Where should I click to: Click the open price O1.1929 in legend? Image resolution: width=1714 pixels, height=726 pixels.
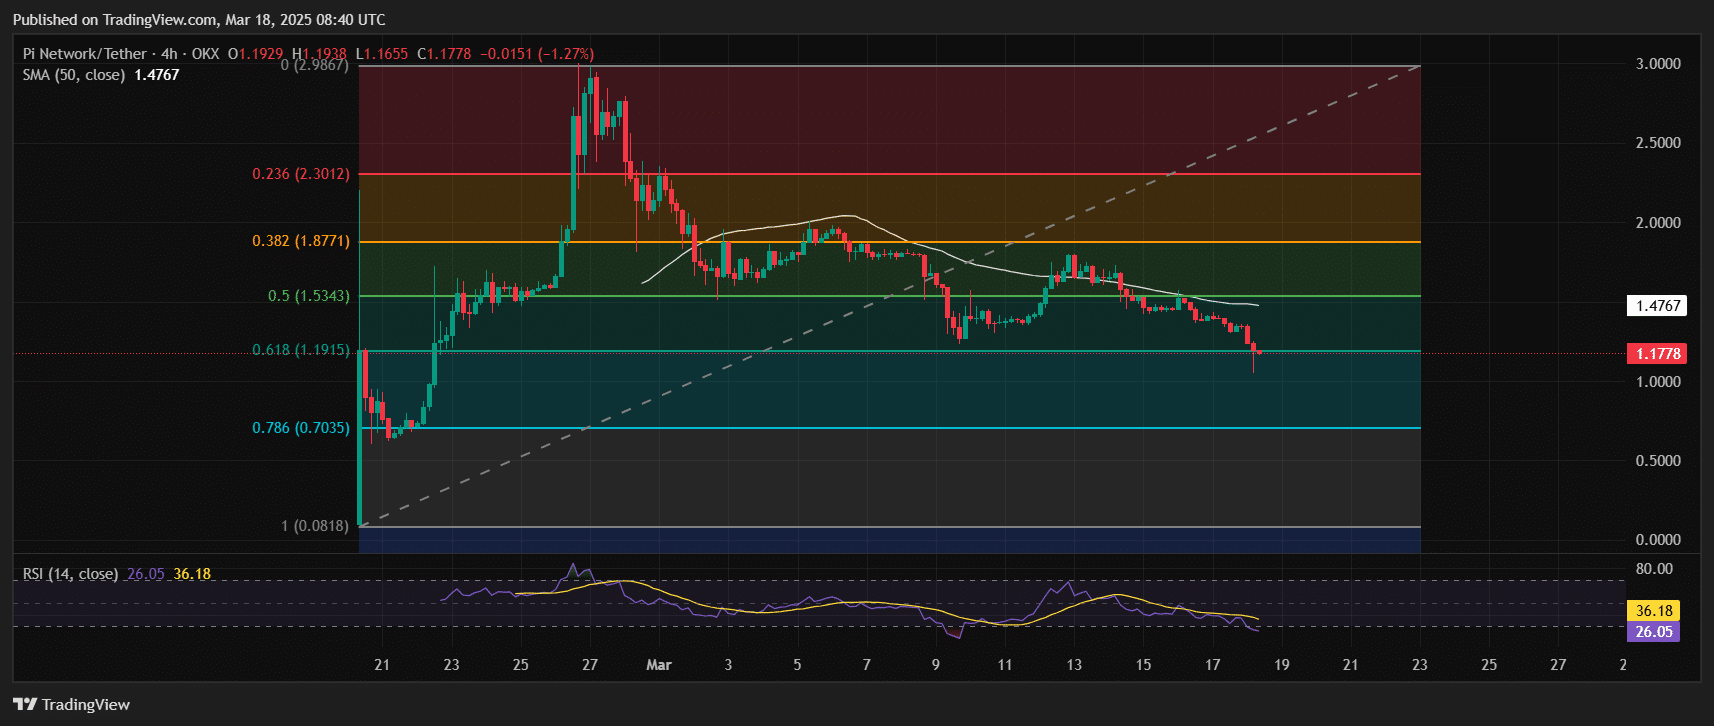click(x=256, y=54)
